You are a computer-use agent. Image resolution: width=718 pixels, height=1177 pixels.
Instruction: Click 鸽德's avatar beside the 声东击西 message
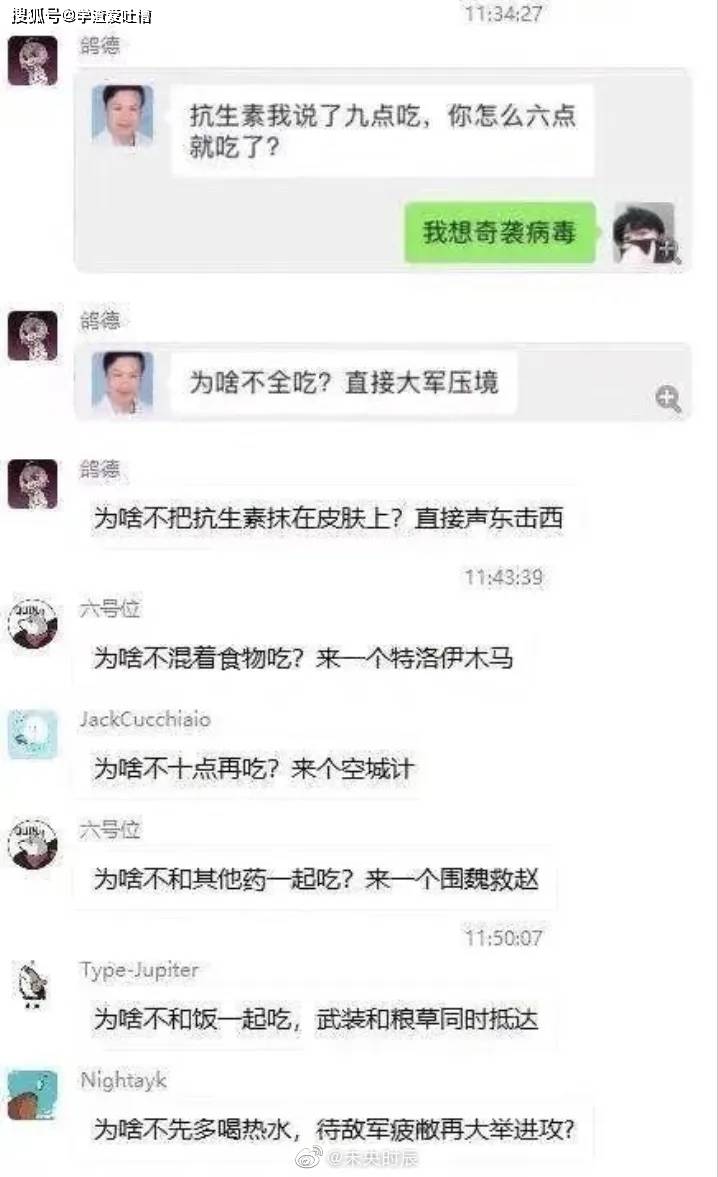point(32,484)
